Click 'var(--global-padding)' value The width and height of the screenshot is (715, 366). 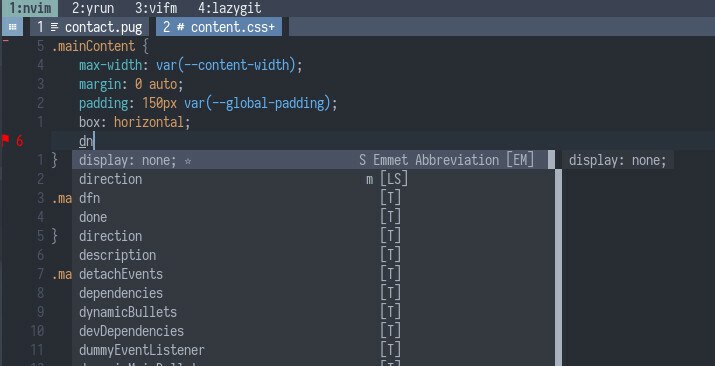[257, 103]
